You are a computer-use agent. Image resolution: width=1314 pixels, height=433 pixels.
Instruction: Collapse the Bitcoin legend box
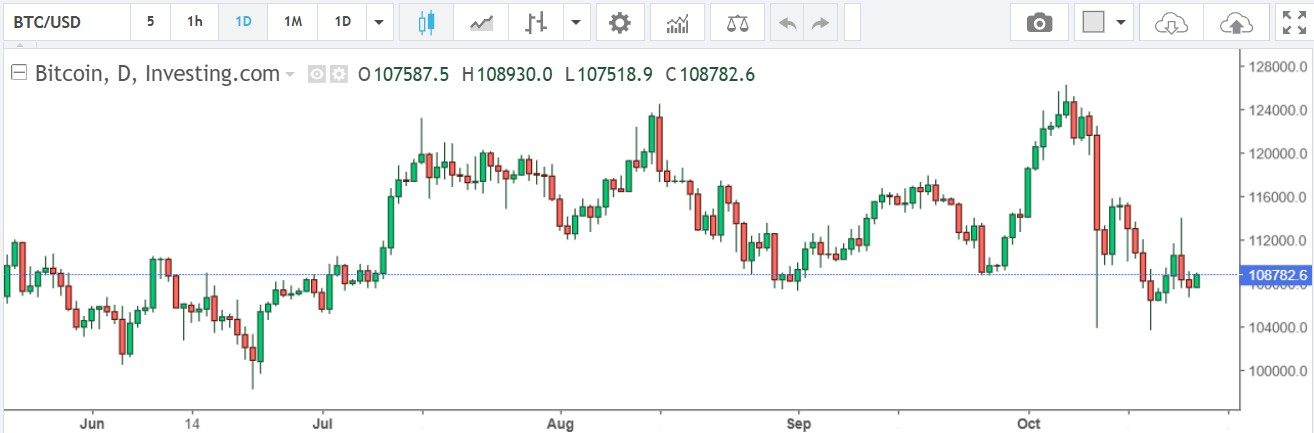click(18, 73)
